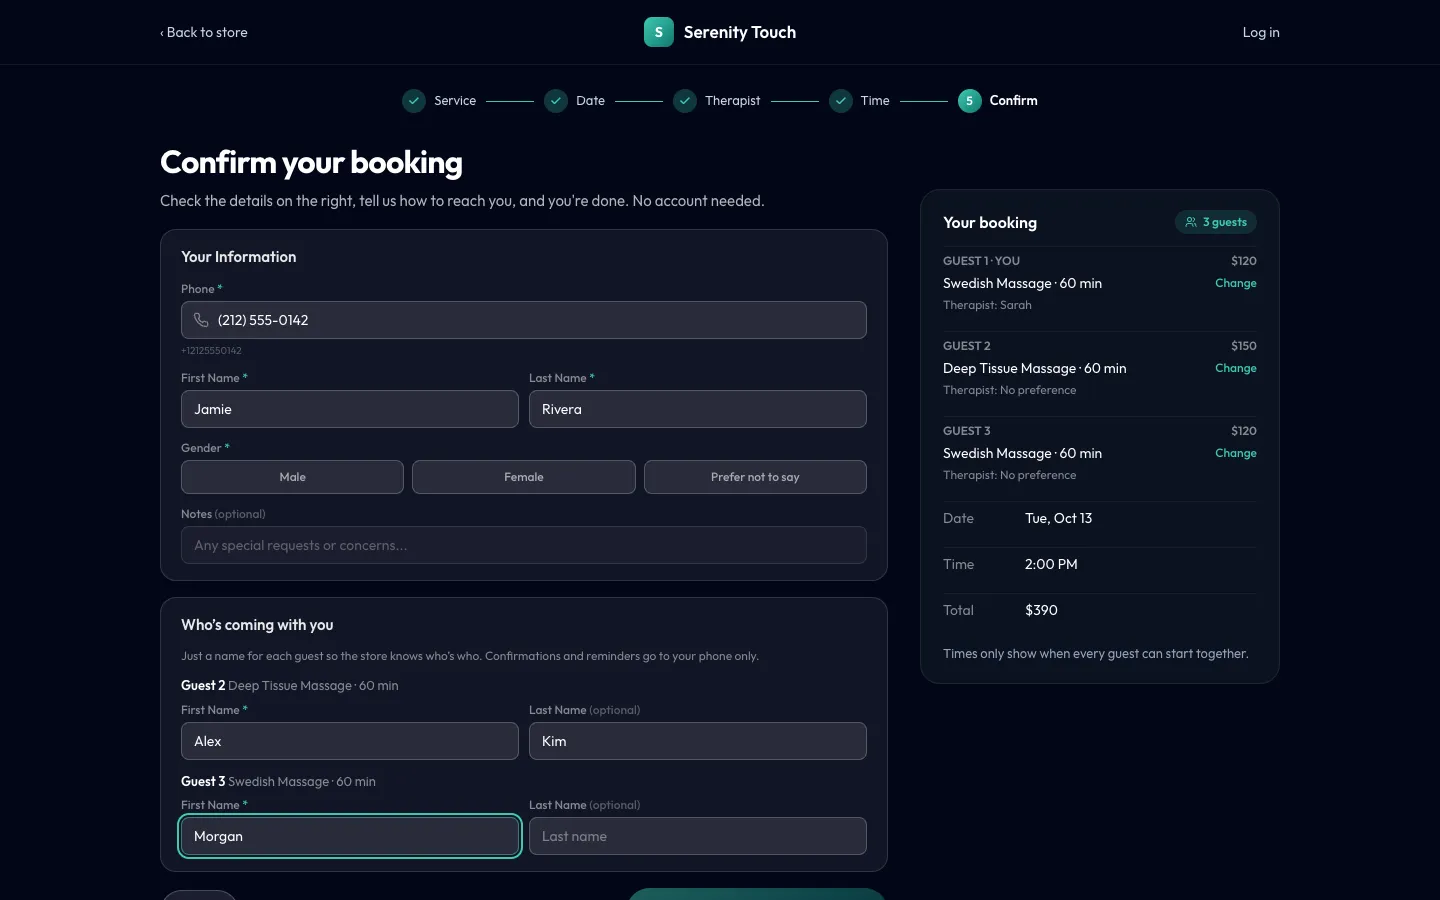Click the Date step checkmark icon

556,101
